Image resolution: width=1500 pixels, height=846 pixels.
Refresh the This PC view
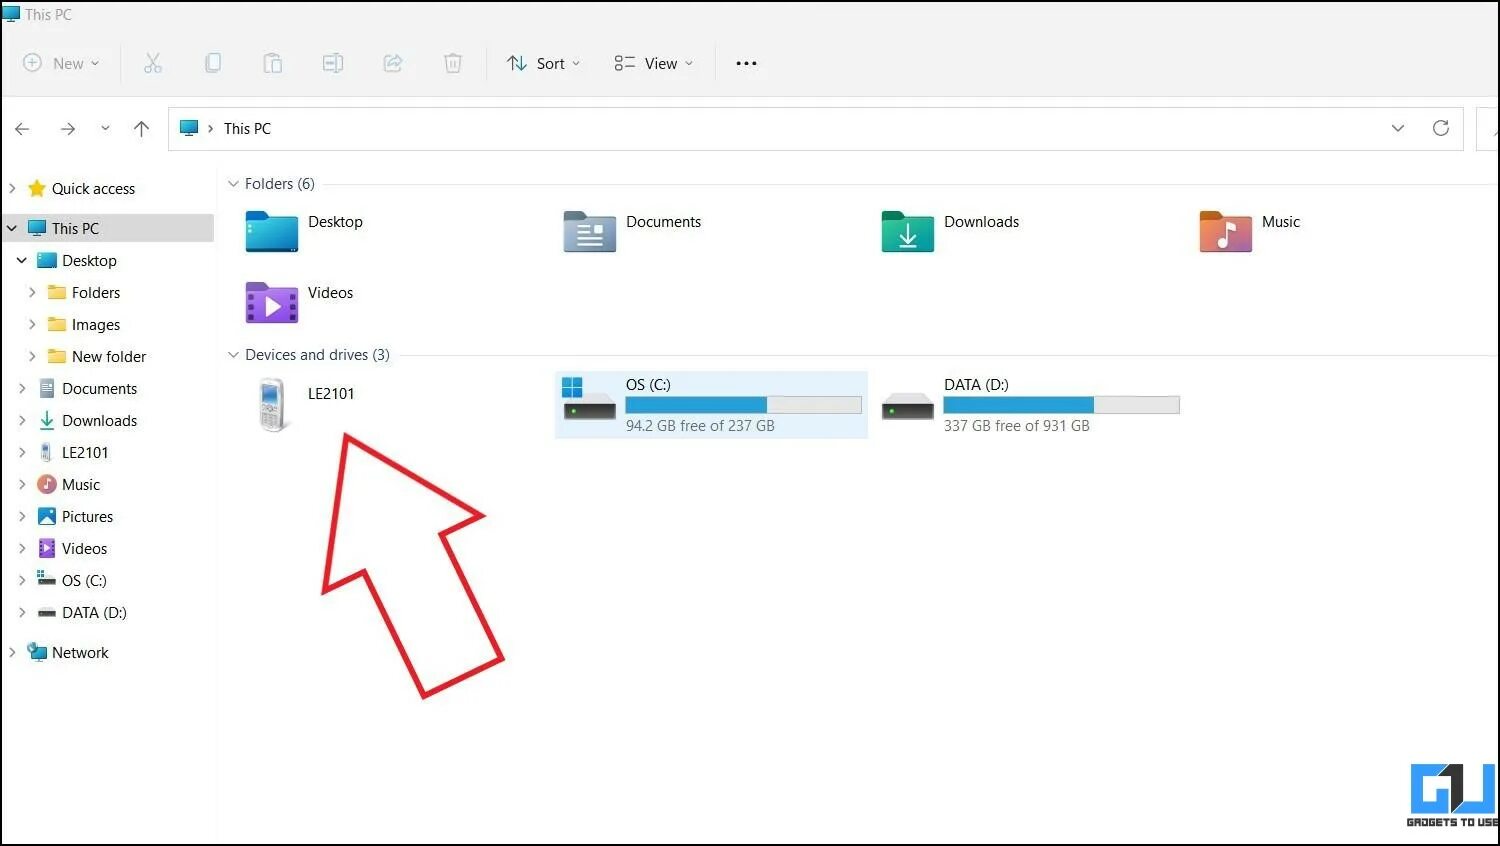click(x=1441, y=128)
